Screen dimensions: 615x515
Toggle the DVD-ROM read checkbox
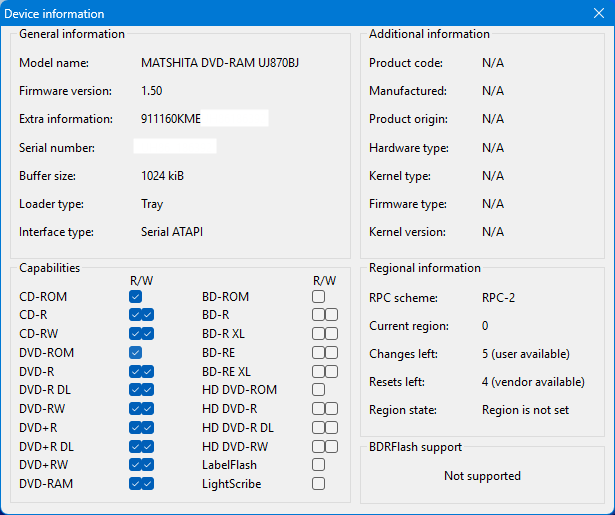point(135,353)
